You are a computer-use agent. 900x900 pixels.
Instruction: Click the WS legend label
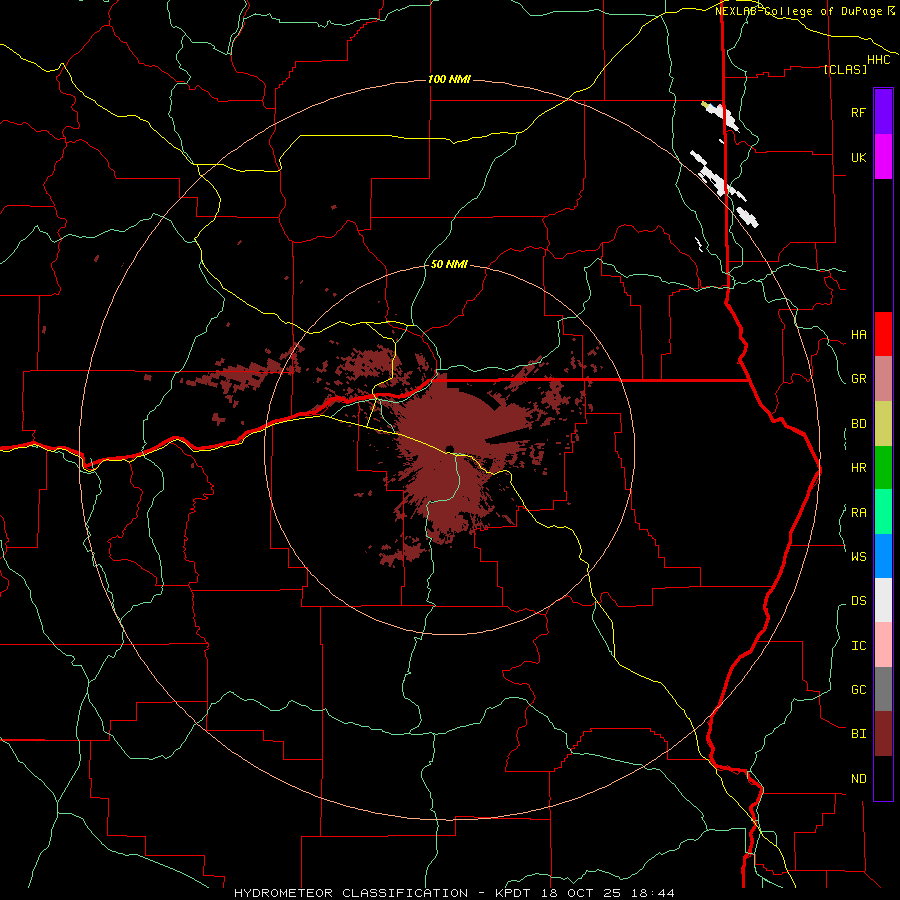(858, 557)
